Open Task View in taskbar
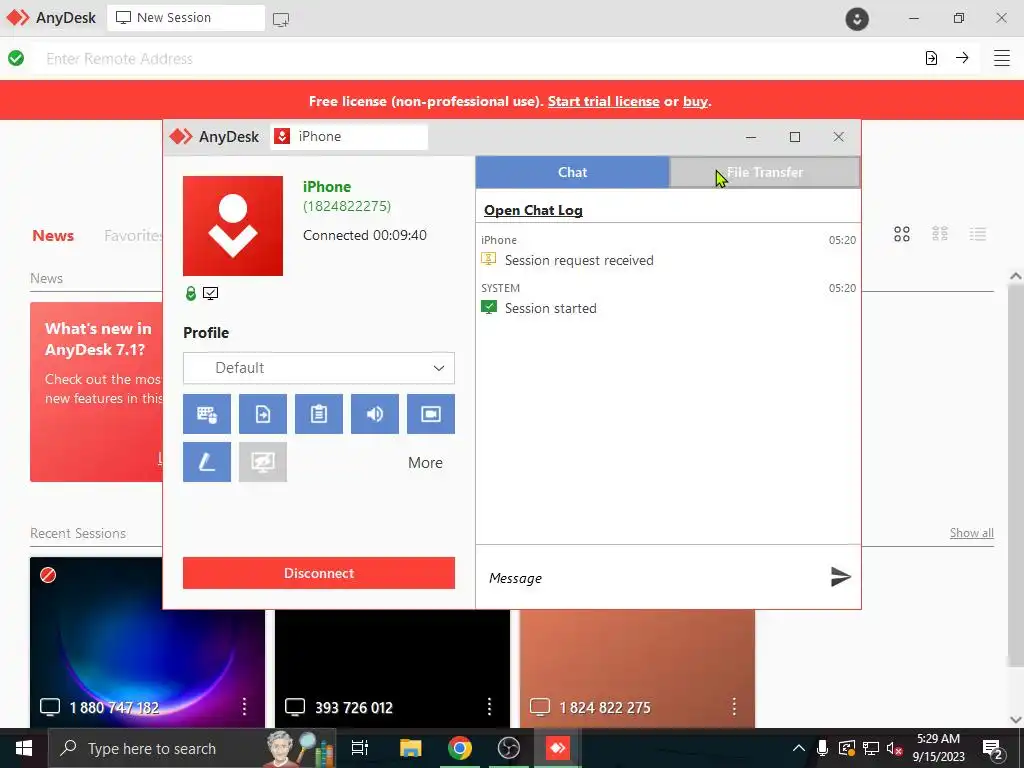1024x768 pixels. pyautogui.click(x=360, y=748)
